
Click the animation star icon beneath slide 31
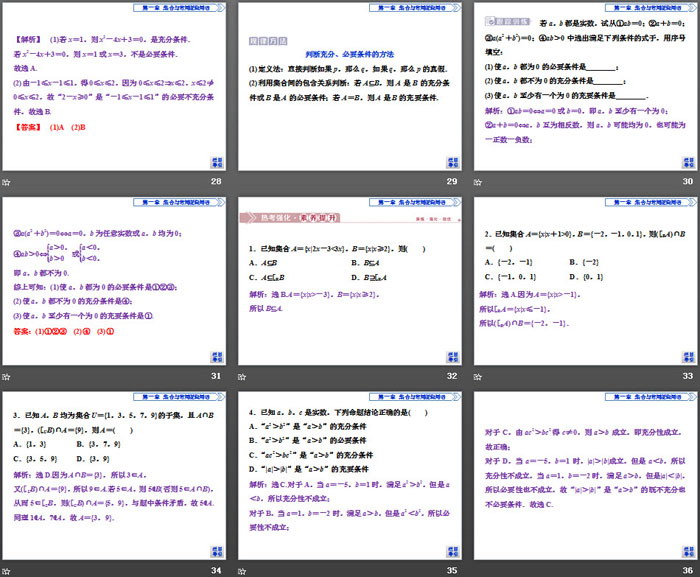(x=7, y=376)
